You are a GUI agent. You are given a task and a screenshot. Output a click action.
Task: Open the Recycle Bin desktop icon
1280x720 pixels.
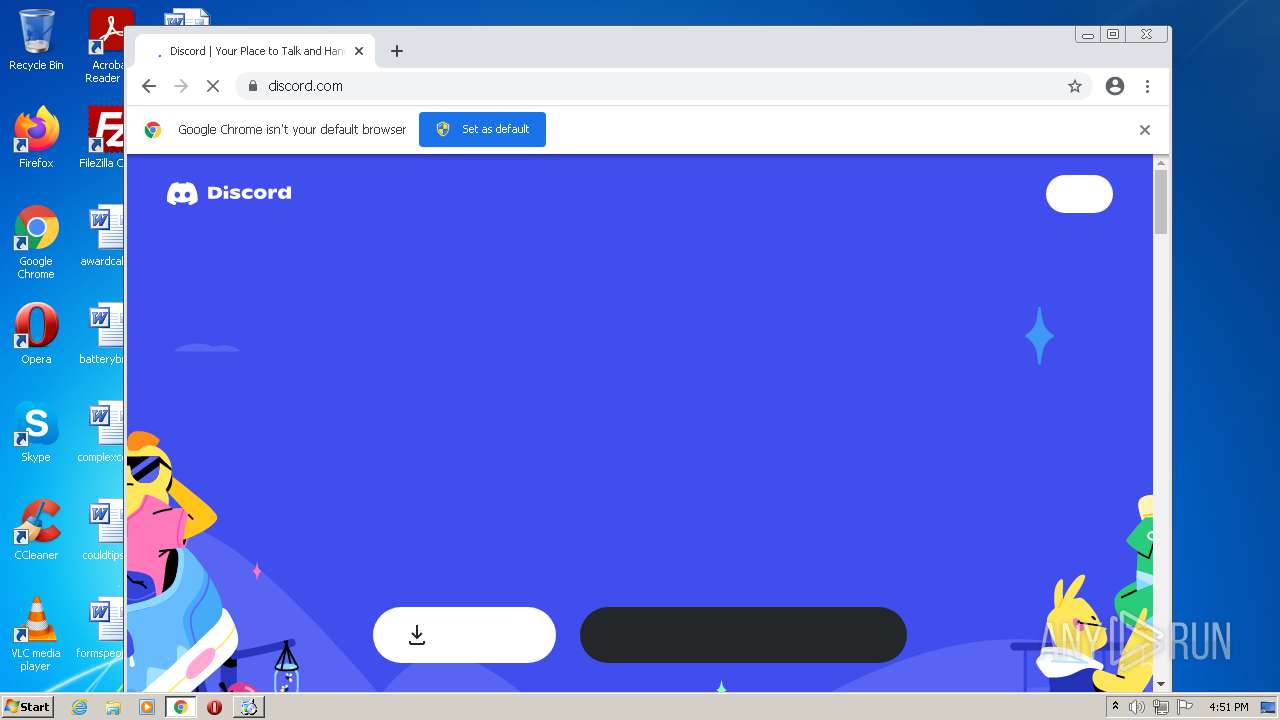(x=36, y=40)
